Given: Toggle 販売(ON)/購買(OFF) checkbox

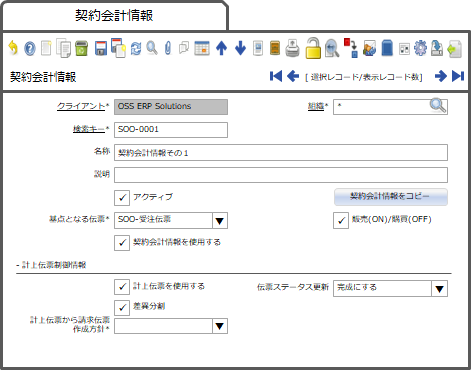Looking at the screenshot, I should (x=341, y=221).
